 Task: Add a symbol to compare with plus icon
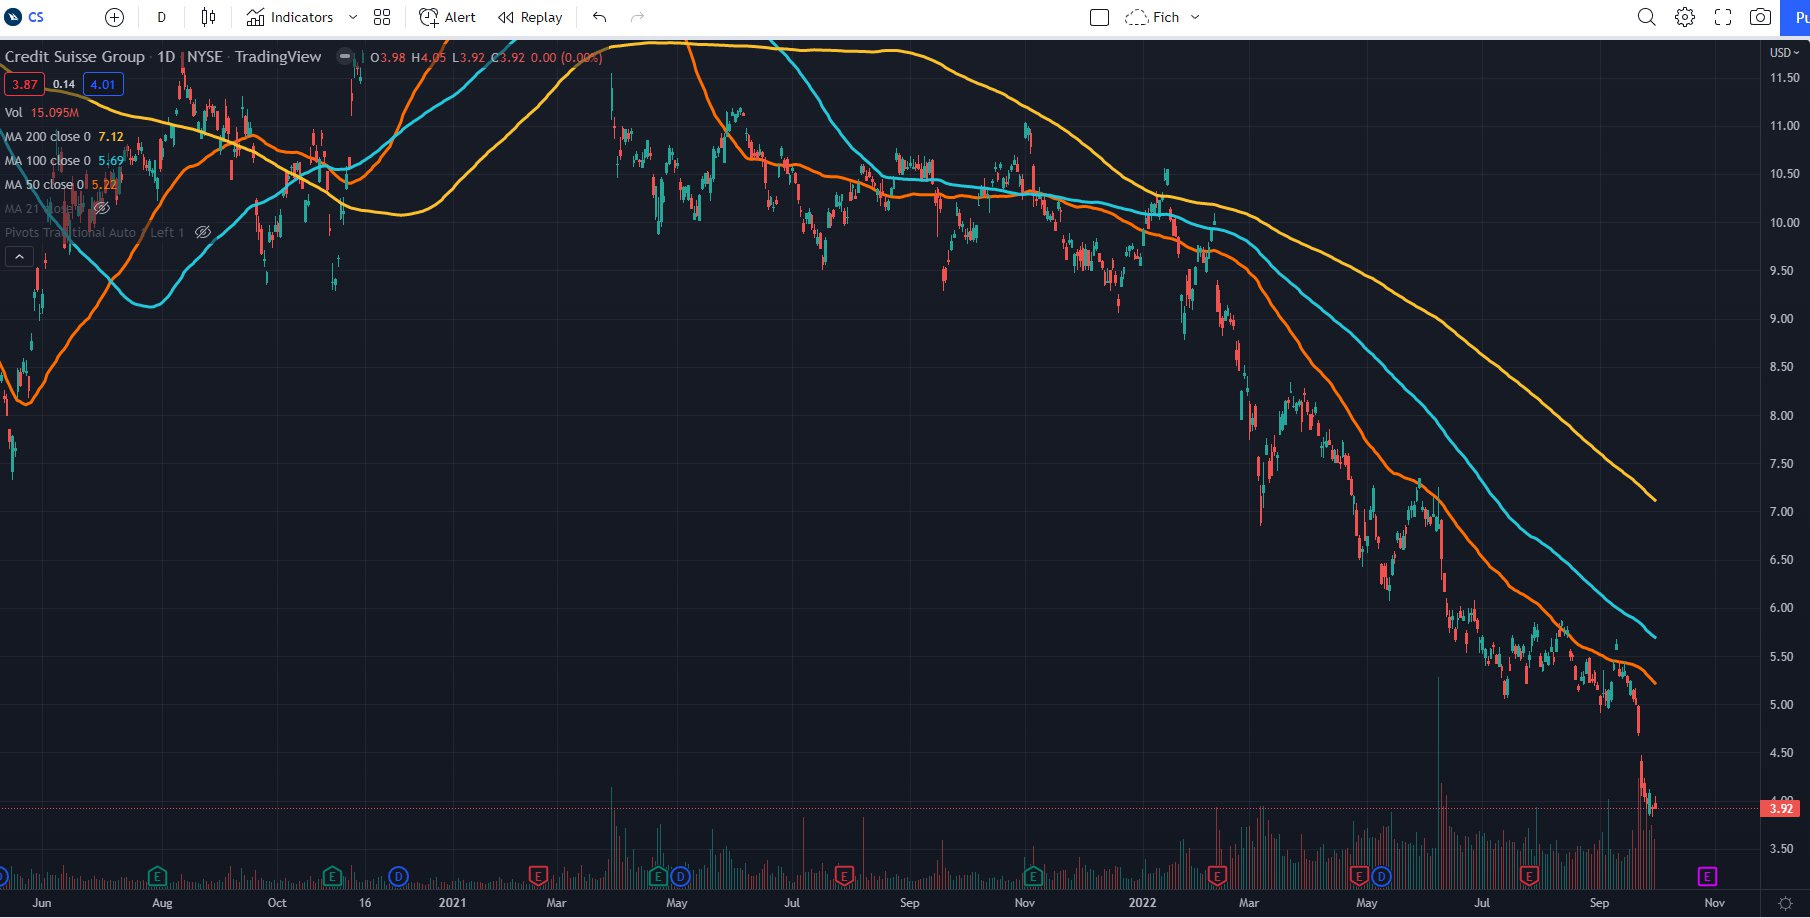click(114, 17)
